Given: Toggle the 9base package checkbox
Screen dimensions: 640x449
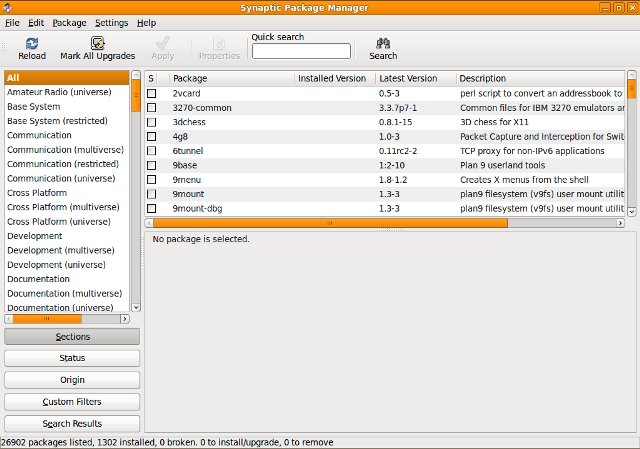Looking at the screenshot, I should click(152, 165).
